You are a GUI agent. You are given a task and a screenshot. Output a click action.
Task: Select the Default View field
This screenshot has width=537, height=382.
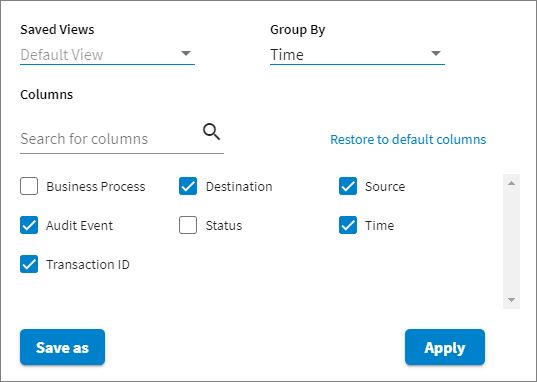pyautogui.click(x=107, y=55)
